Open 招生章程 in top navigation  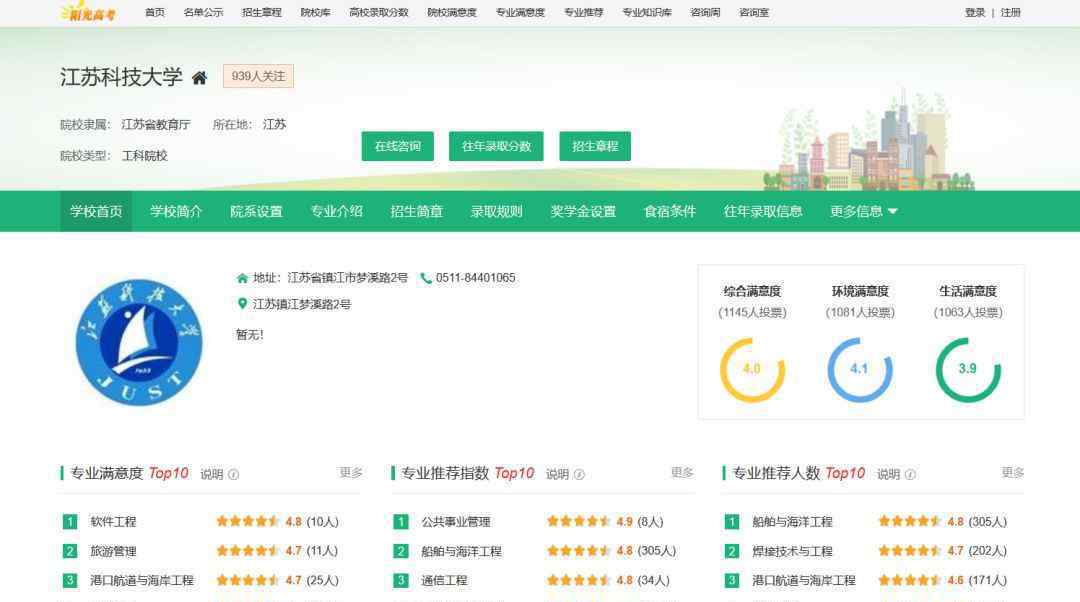(x=262, y=12)
